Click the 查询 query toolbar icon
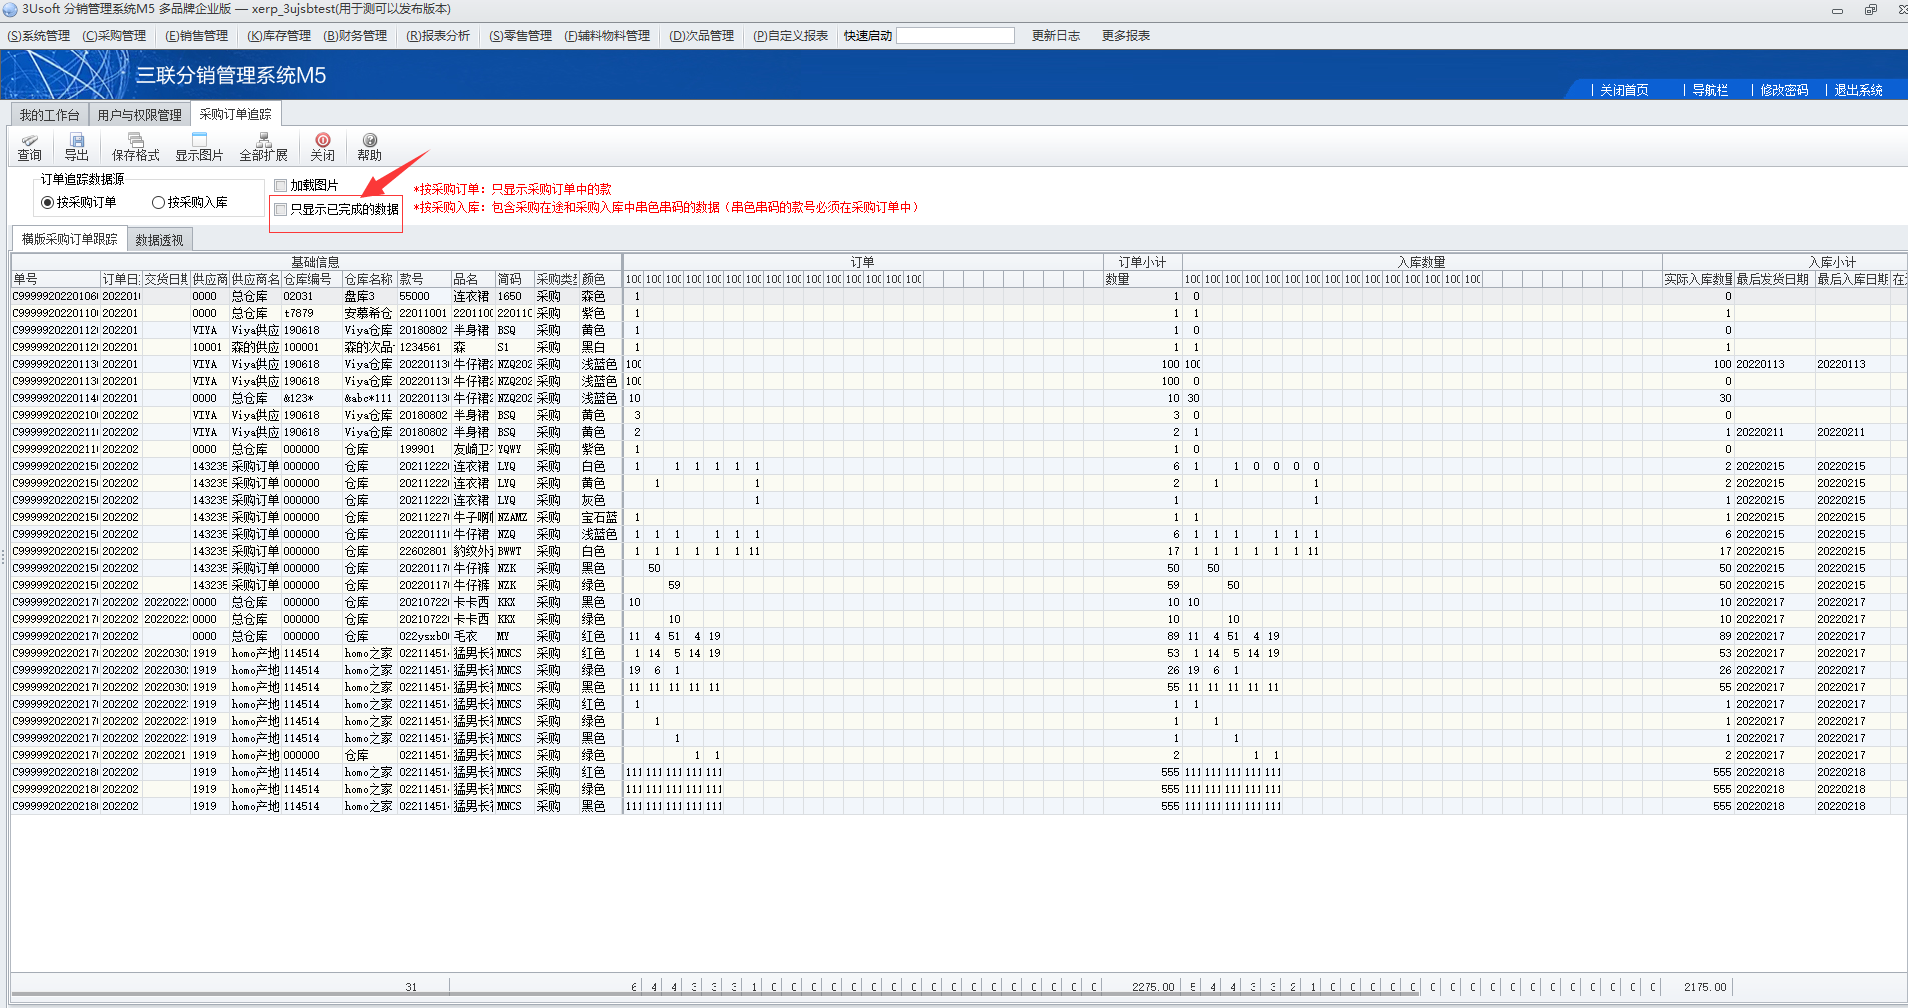The image size is (1908, 1008). click(30, 147)
